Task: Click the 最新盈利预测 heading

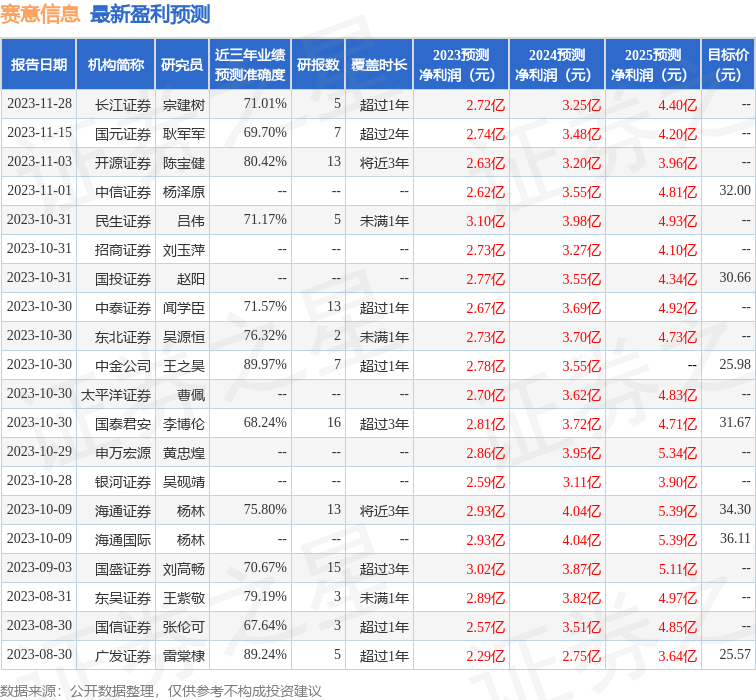Action: coord(150,14)
